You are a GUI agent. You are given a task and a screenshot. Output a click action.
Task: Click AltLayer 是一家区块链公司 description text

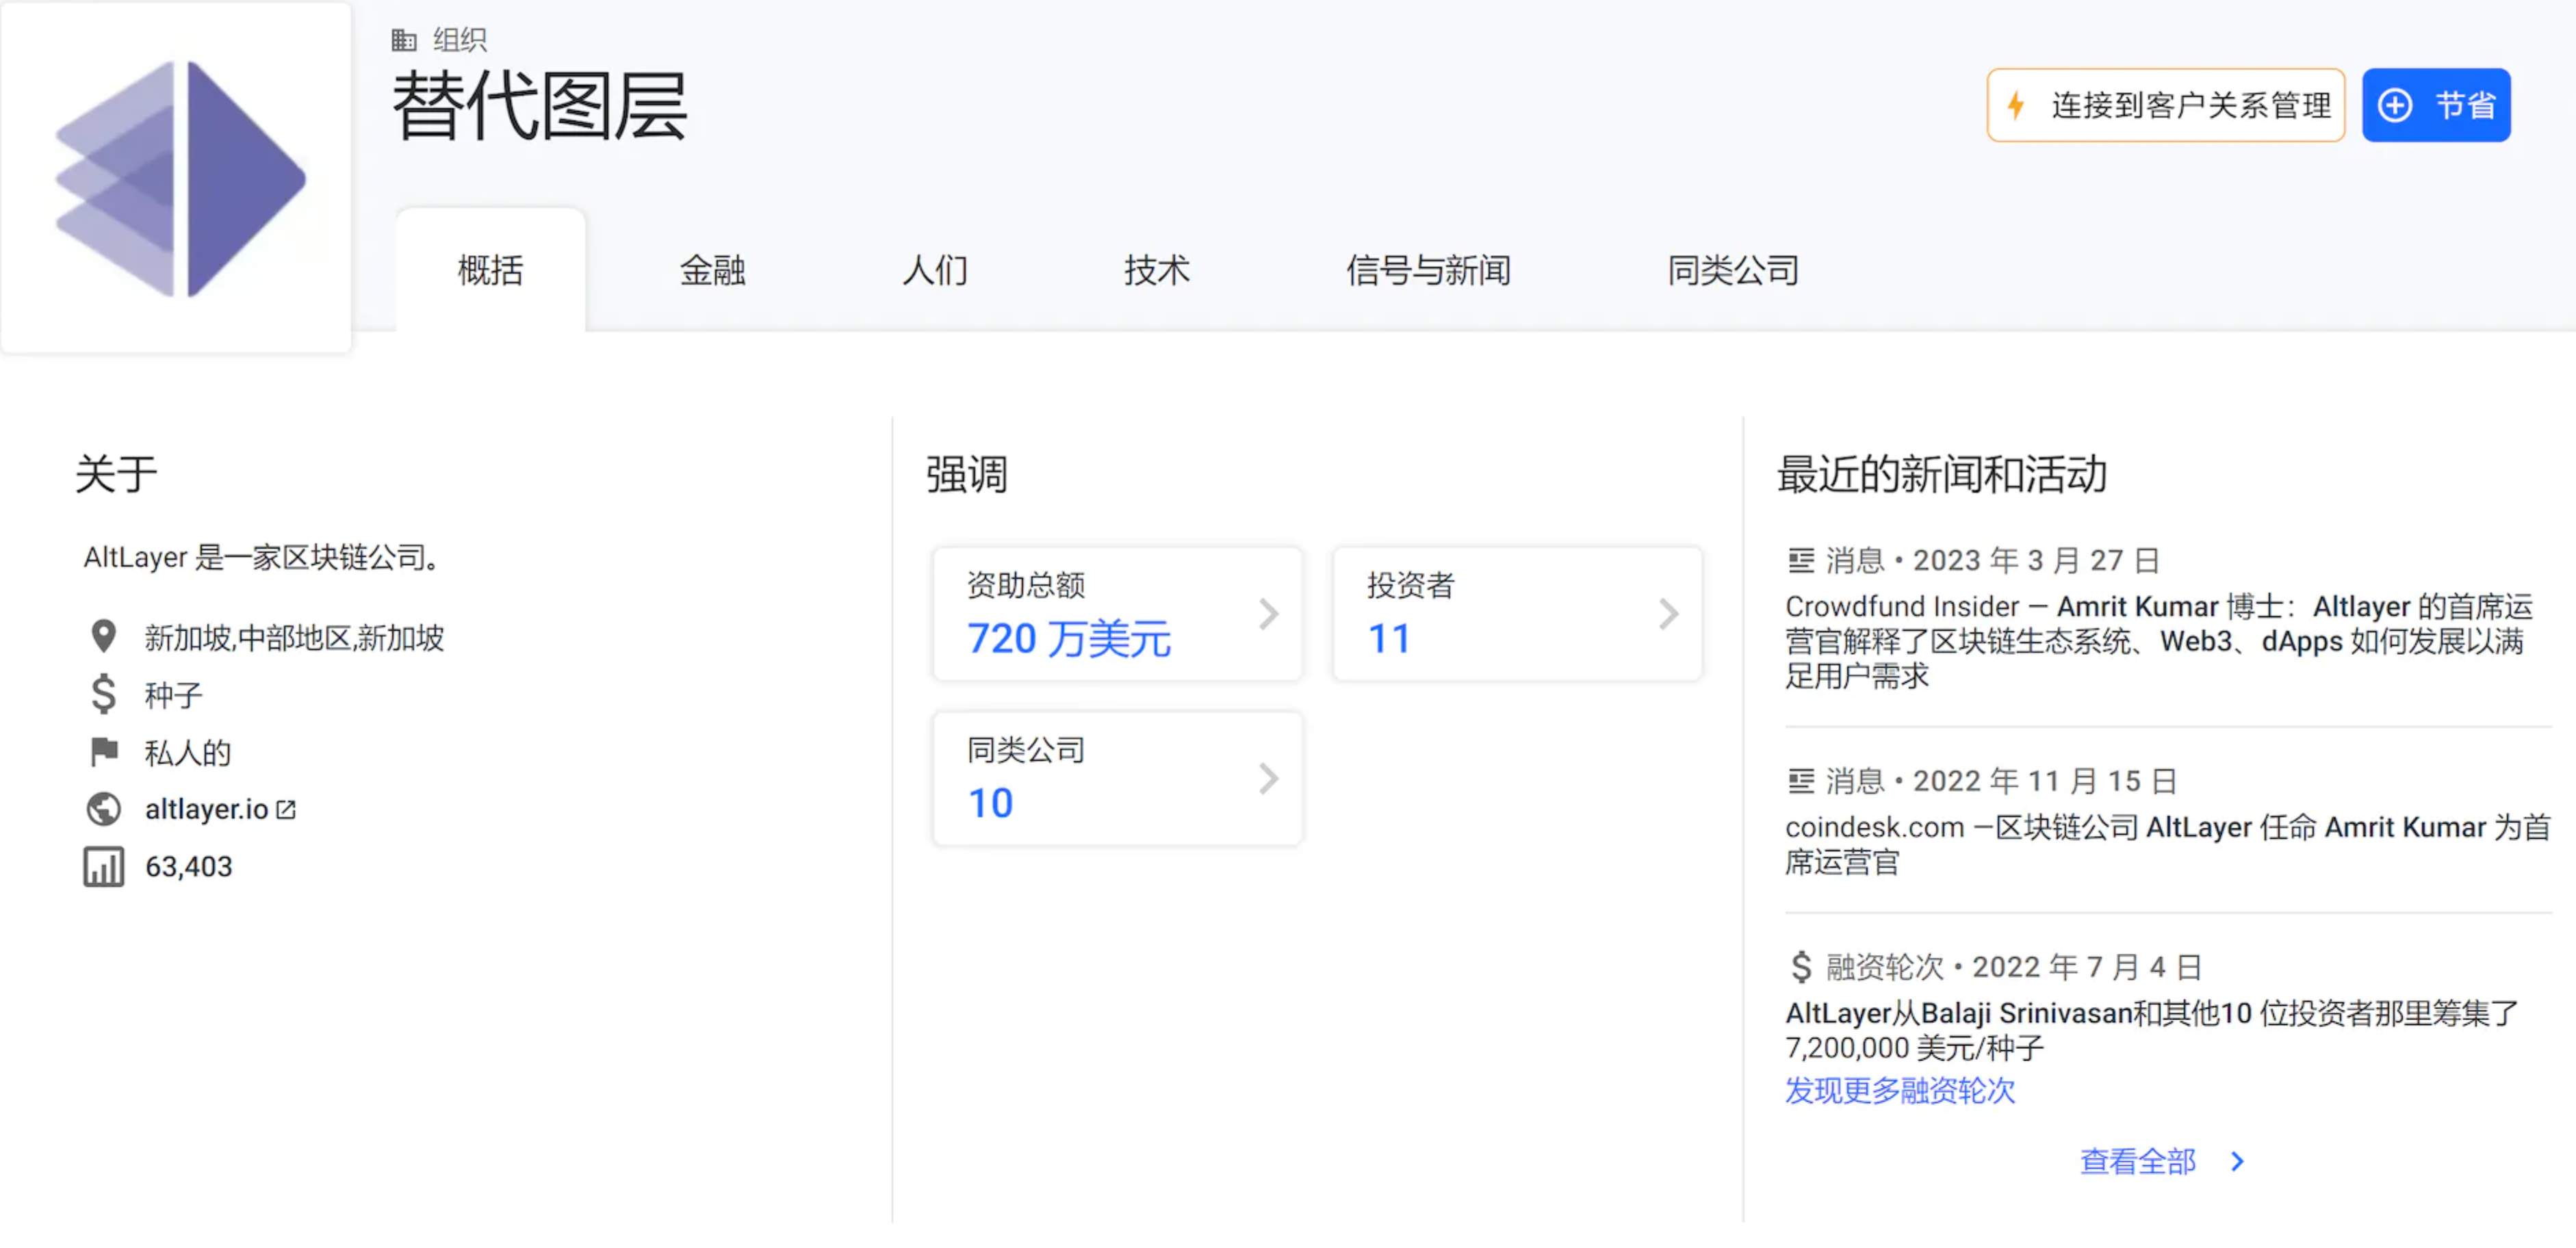pyautogui.click(x=263, y=557)
